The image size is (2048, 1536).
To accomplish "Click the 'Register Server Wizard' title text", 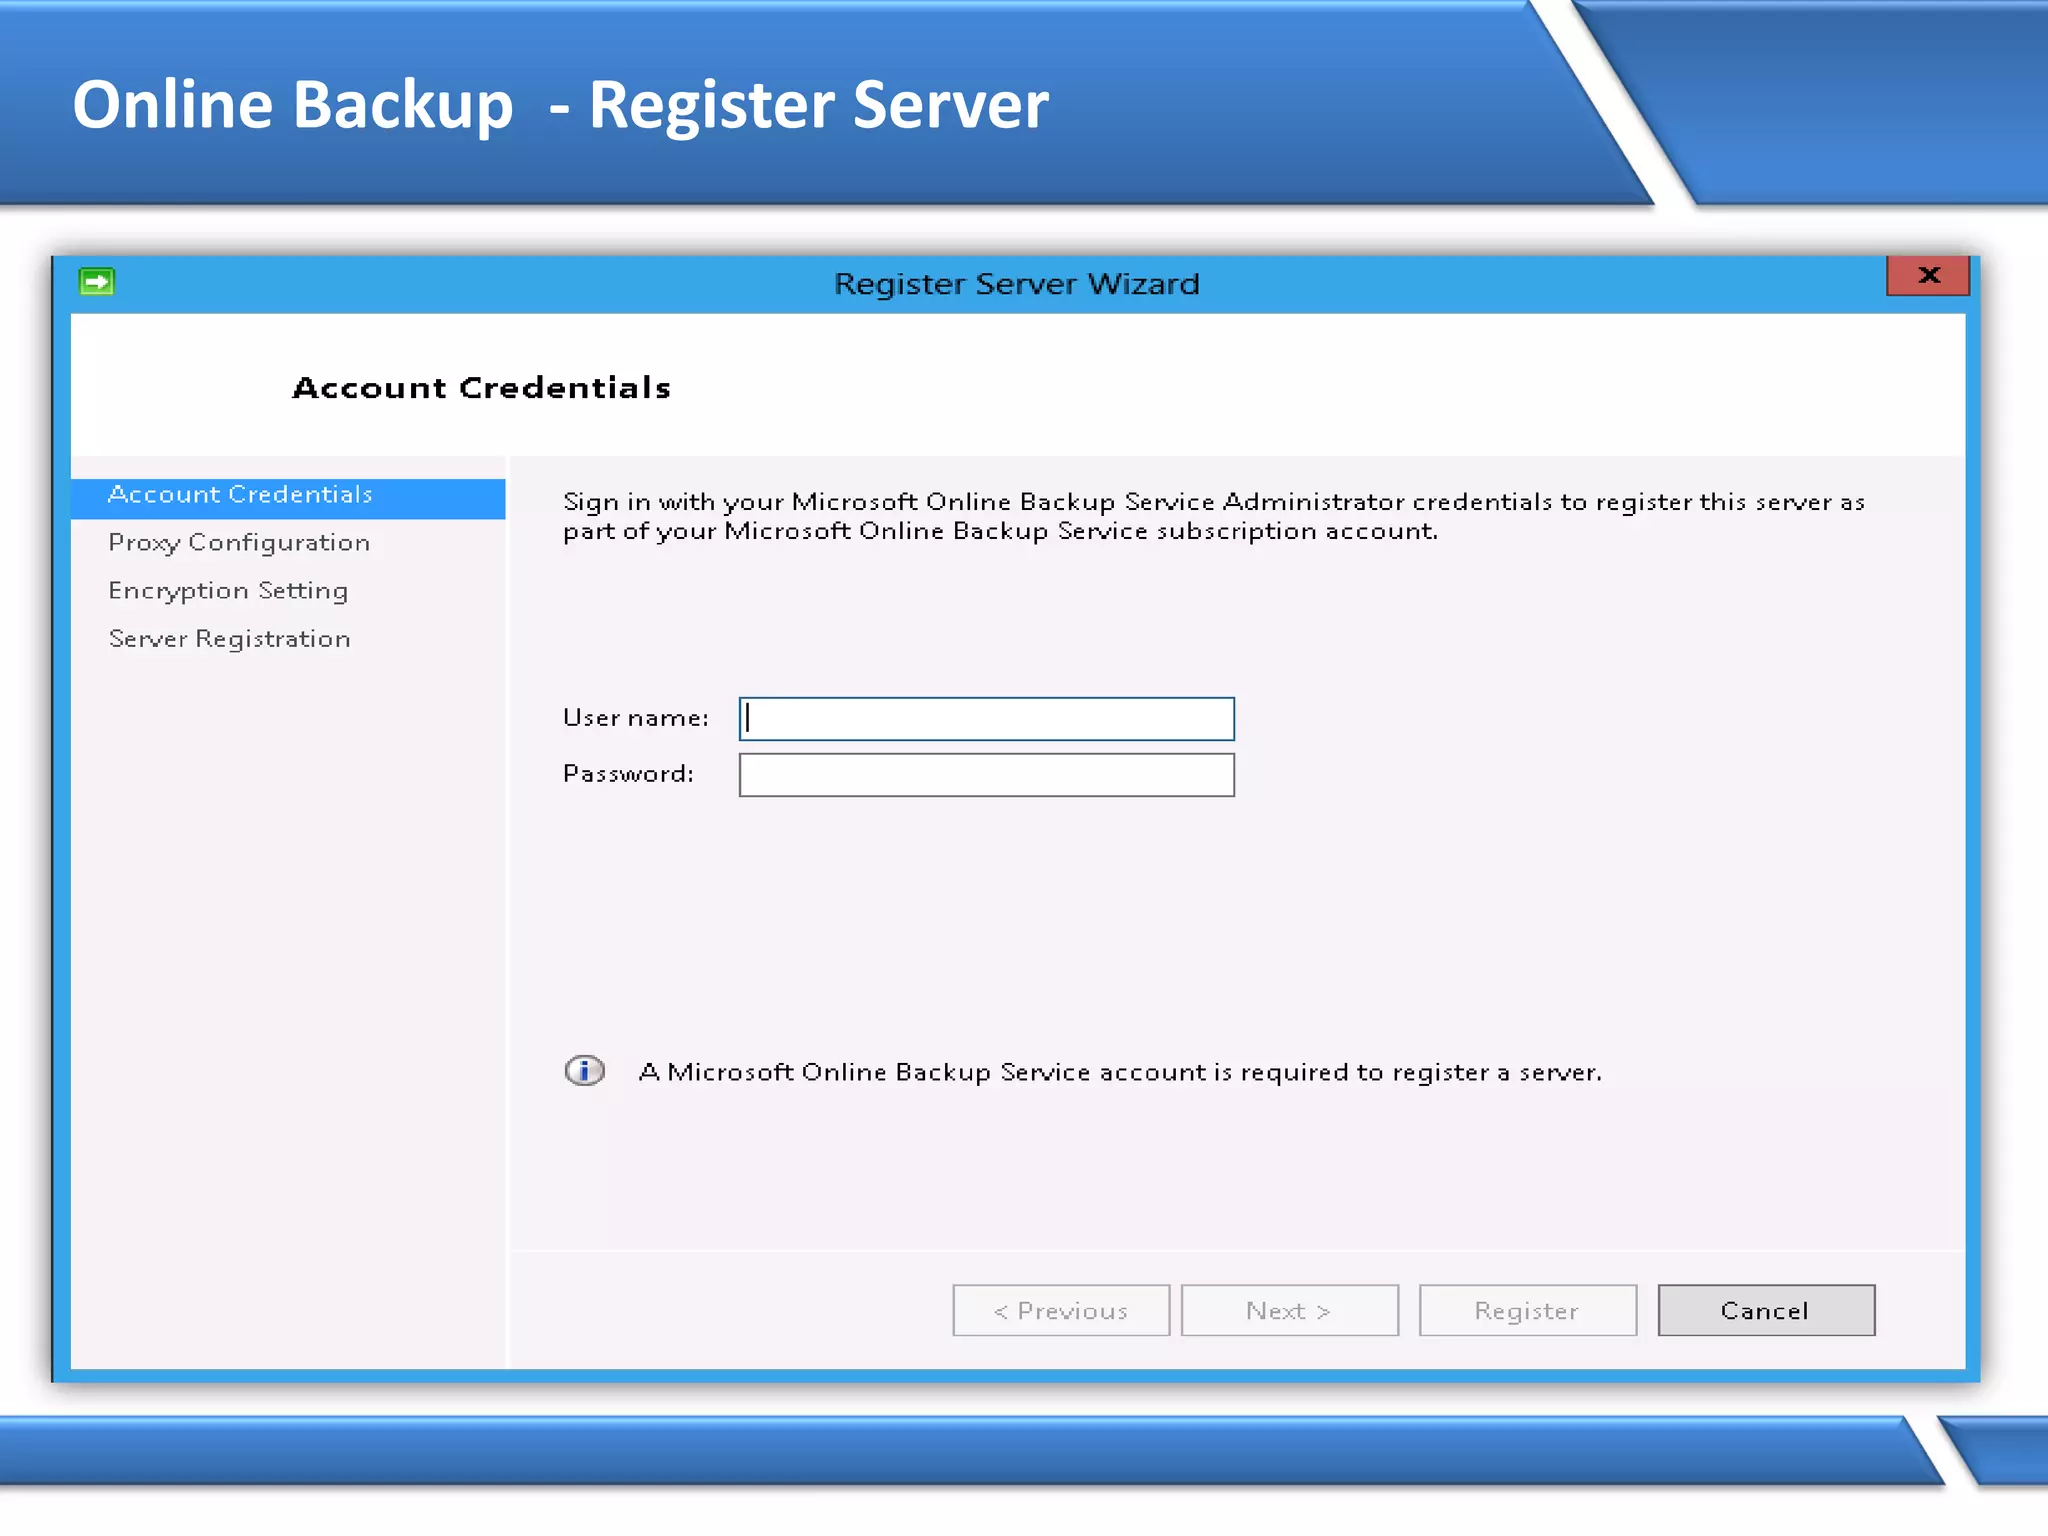I will coord(1017,284).
